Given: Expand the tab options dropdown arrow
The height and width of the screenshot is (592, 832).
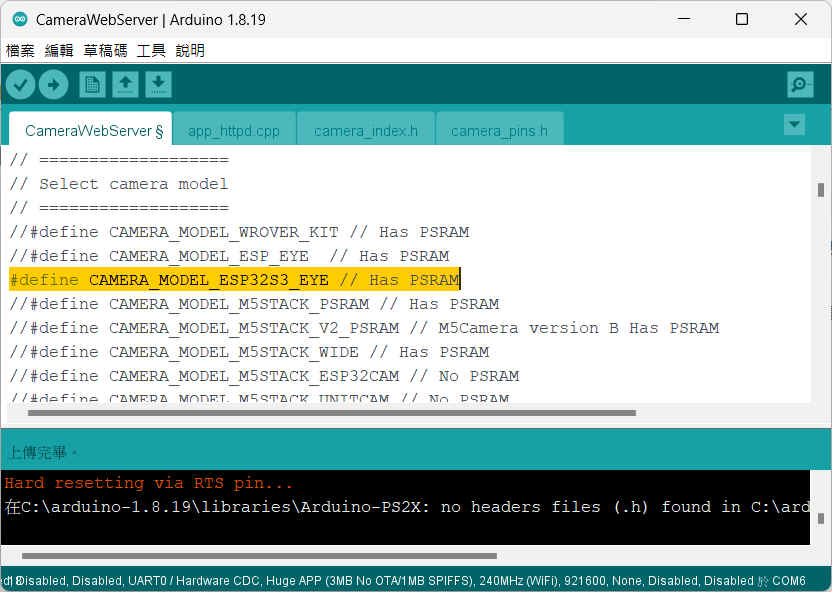Looking at the screenshot, I should (x=794, y=125).
